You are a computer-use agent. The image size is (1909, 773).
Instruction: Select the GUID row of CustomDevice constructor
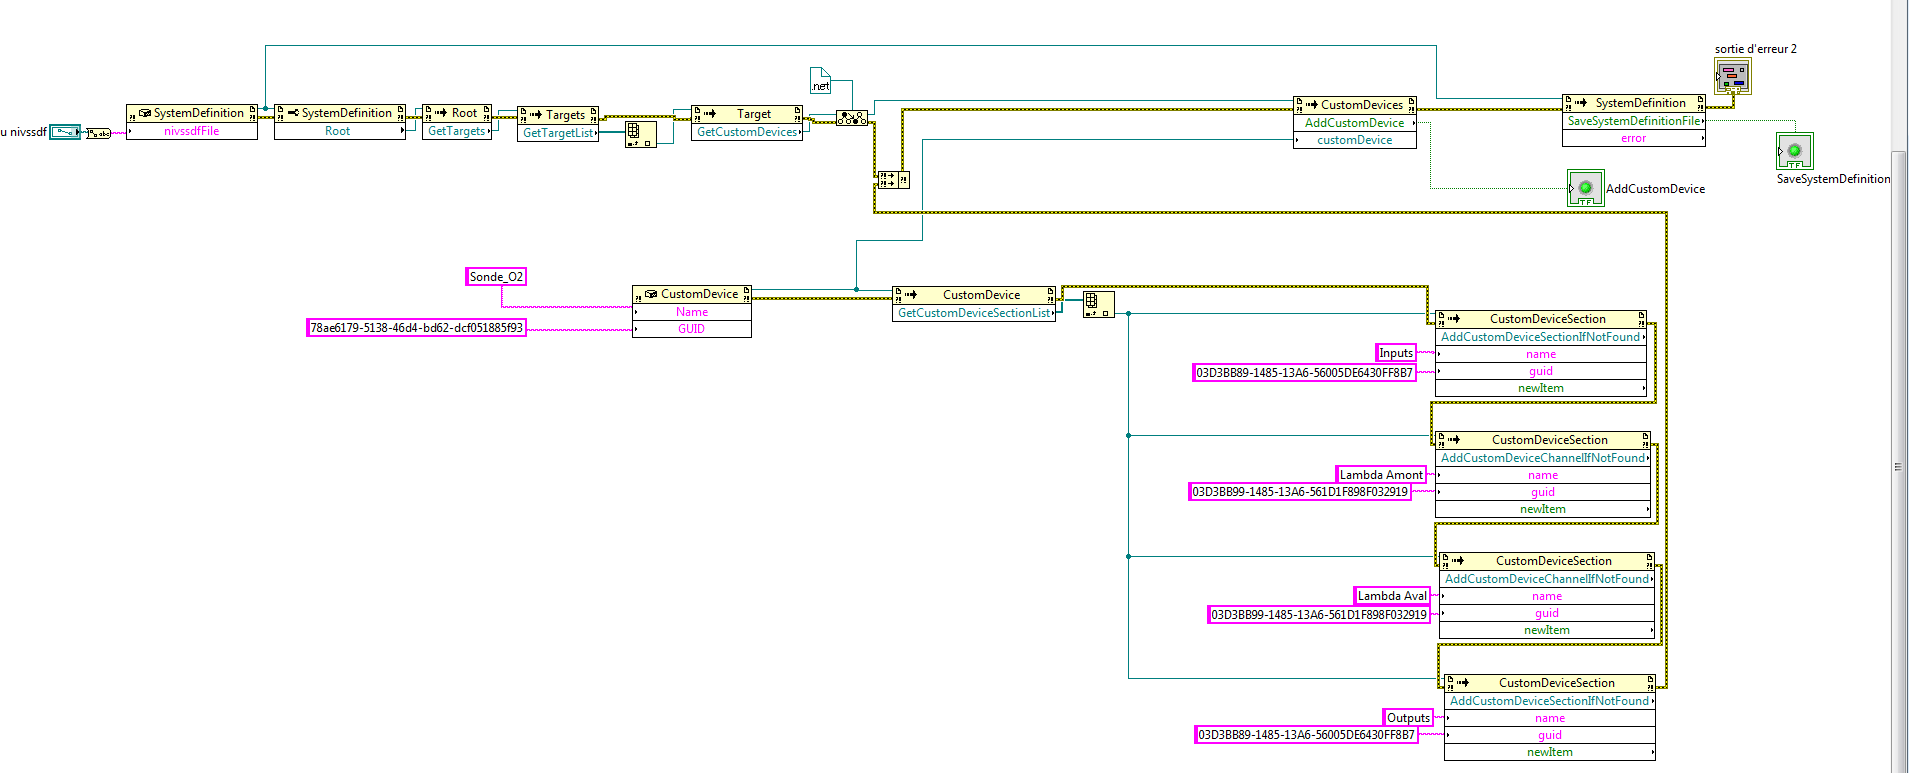(x=692, y=329)
